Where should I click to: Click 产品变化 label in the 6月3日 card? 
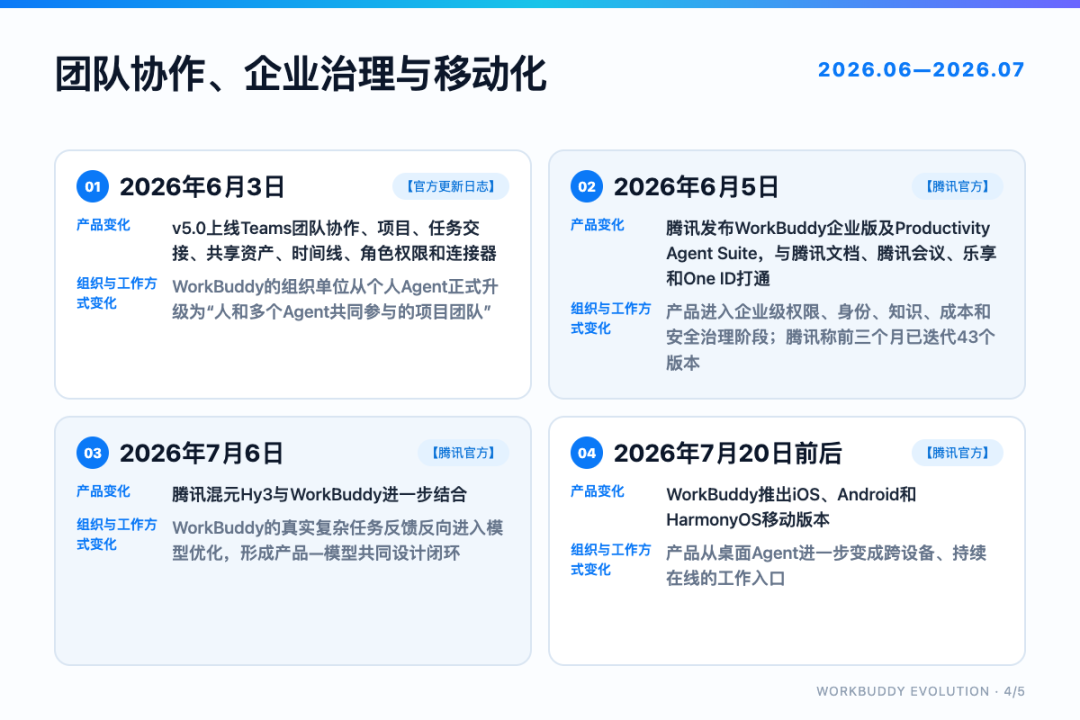coord(103,225)
